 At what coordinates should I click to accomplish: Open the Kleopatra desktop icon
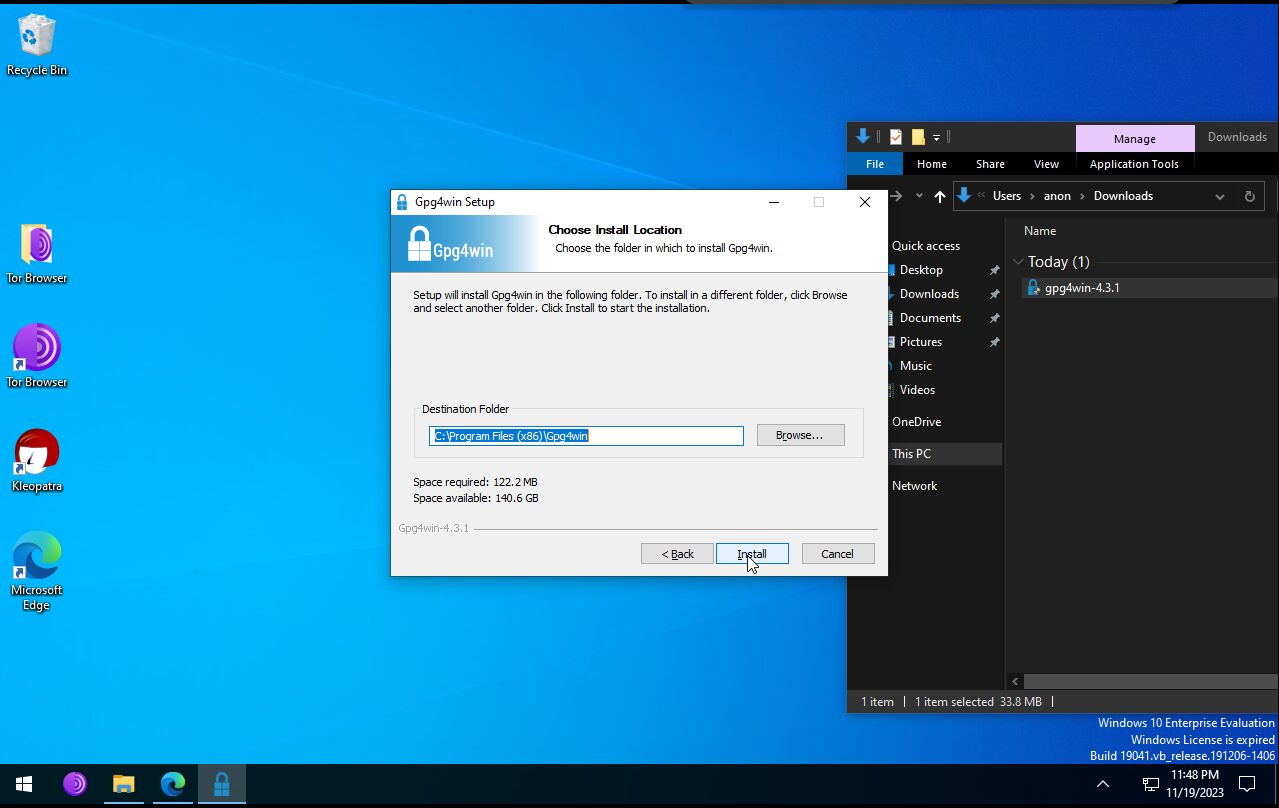pyautogui.click(x=37, y=455)
